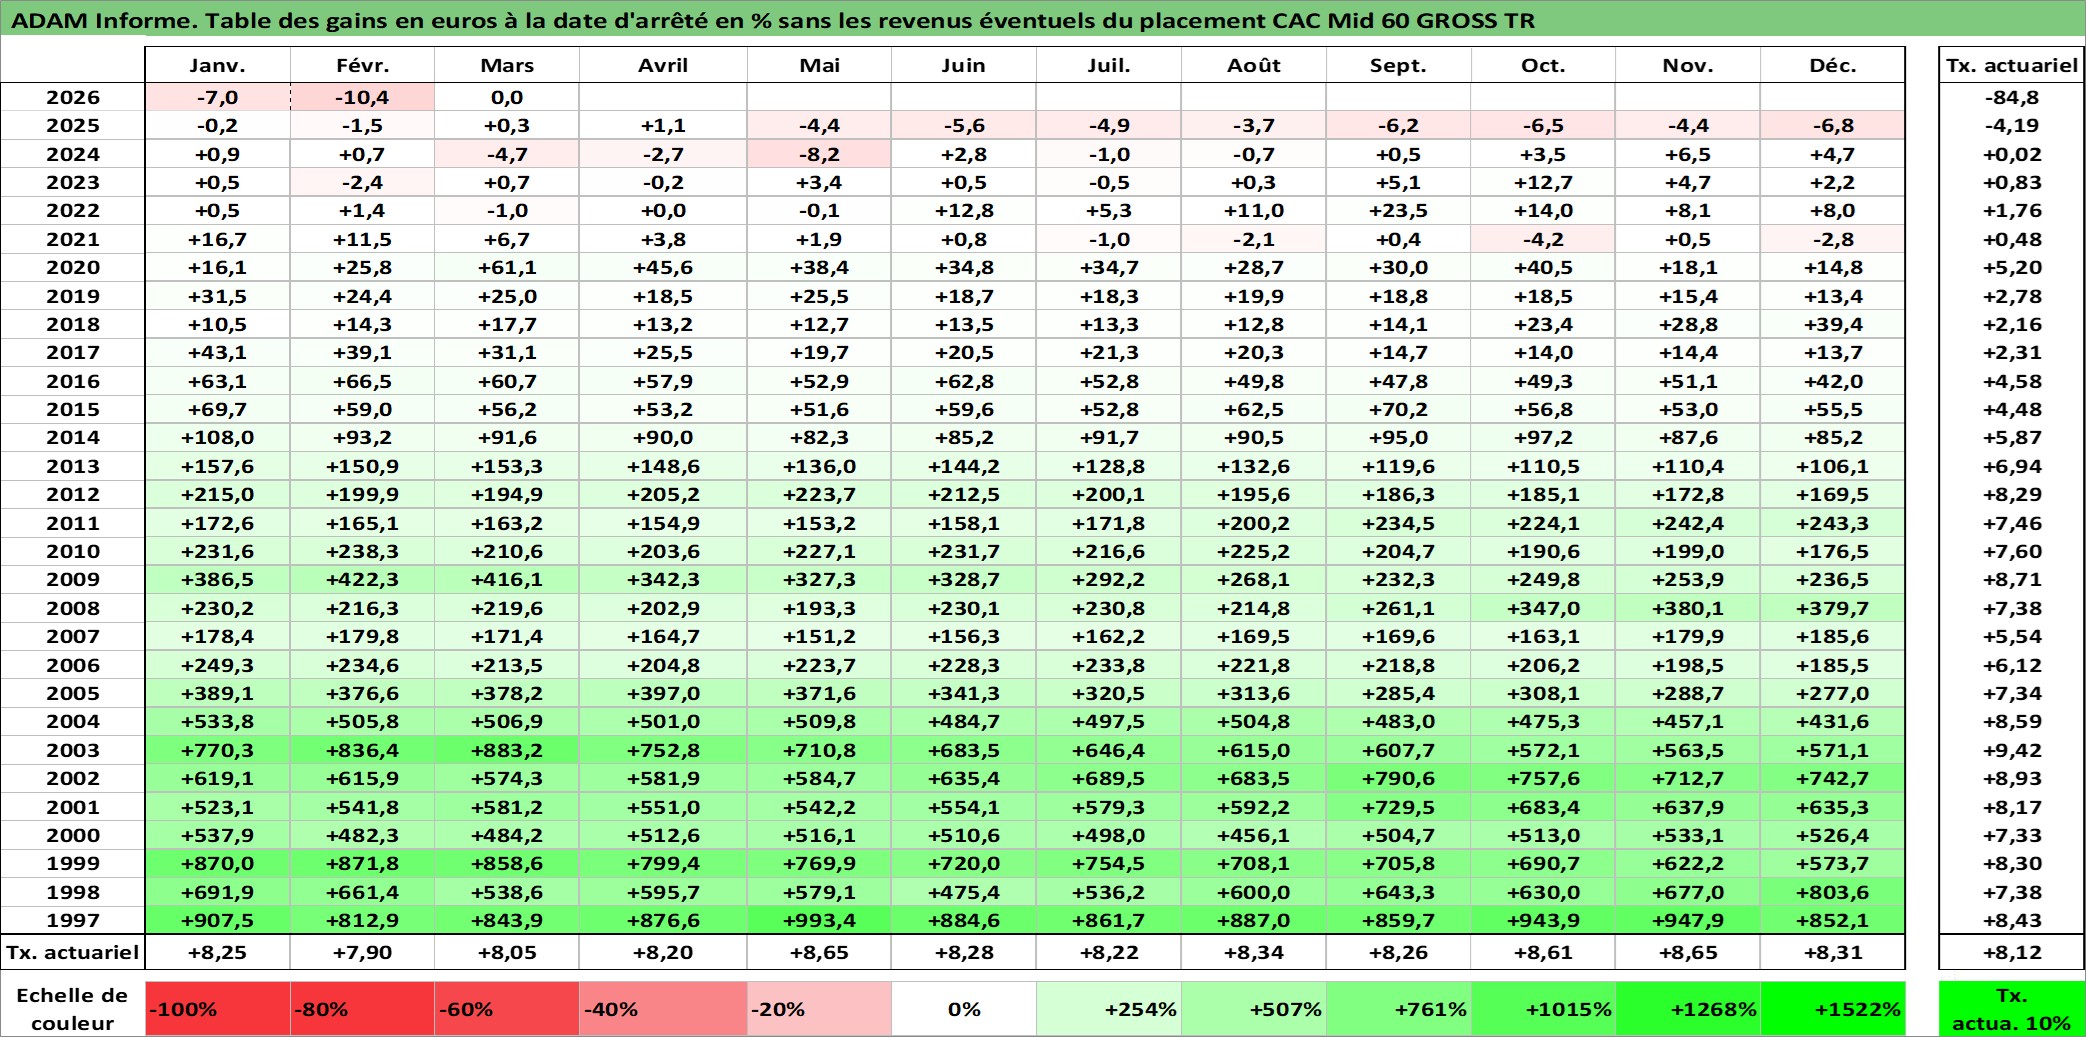
Task: Select the -60% color scale swatch
Action: (x=507, y=1009)
